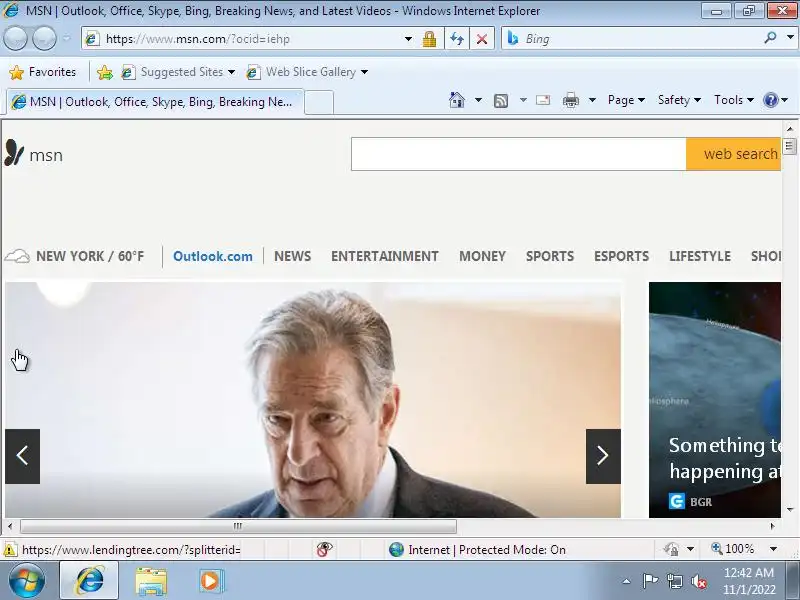Click the Home icon in command bar
The width and height of the screenshot is (800, 600).
(457, 100)
